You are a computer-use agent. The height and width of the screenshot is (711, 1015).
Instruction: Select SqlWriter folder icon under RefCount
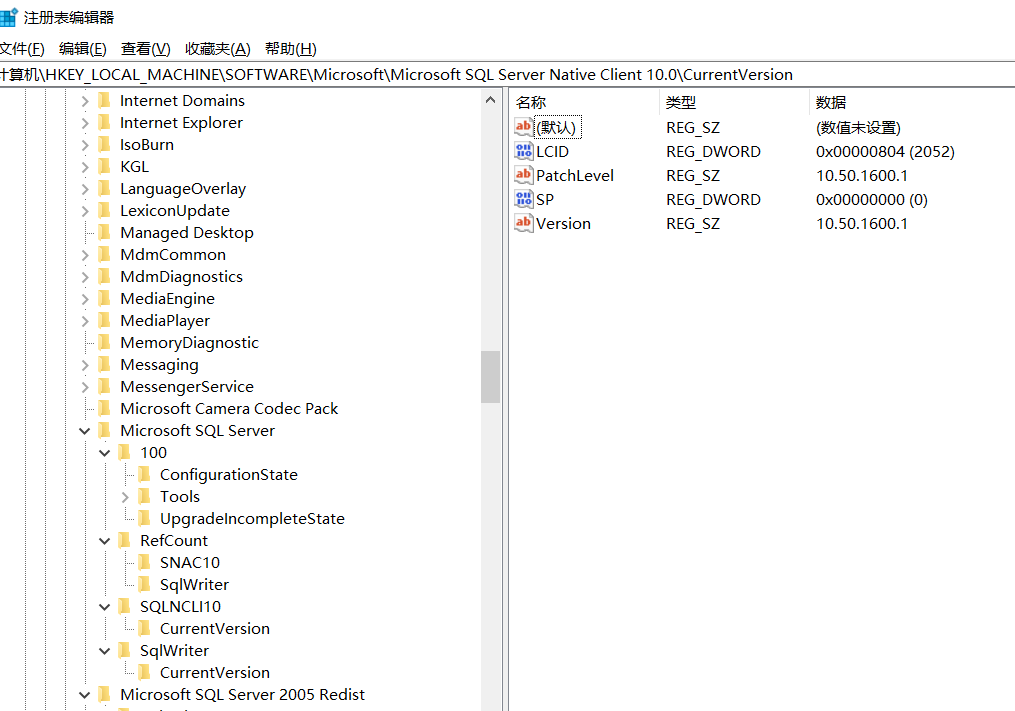click(x=144, y=585)
